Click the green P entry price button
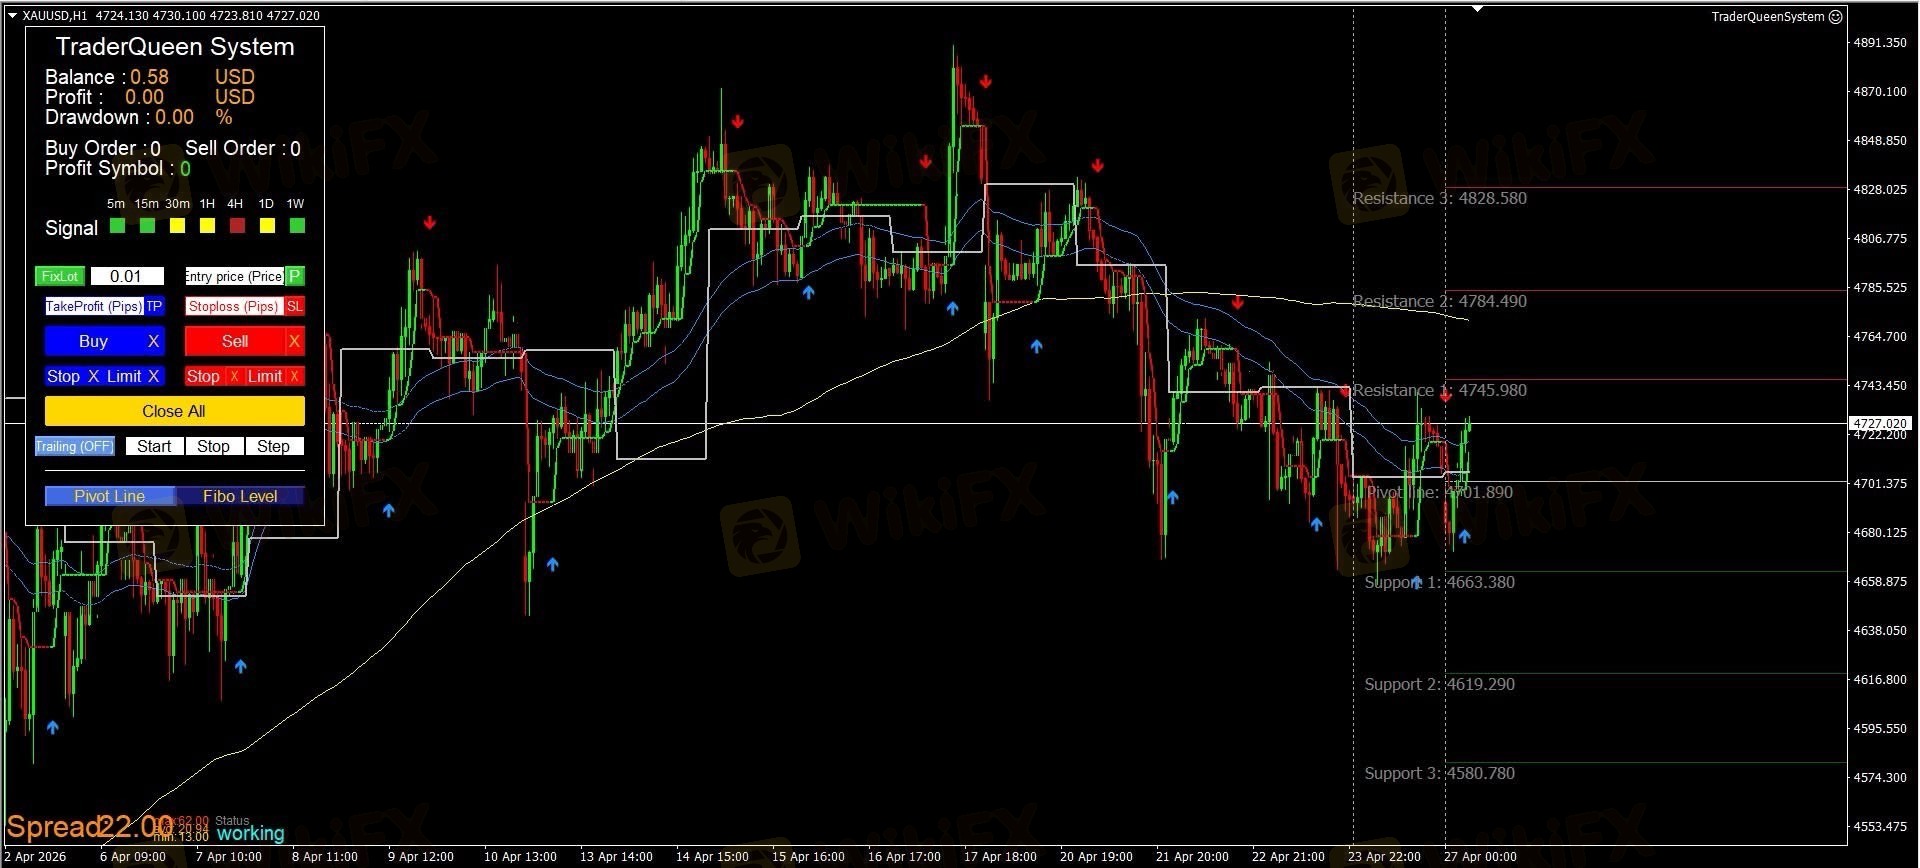This screenshot has width=1920, height=868. [295, 276]
